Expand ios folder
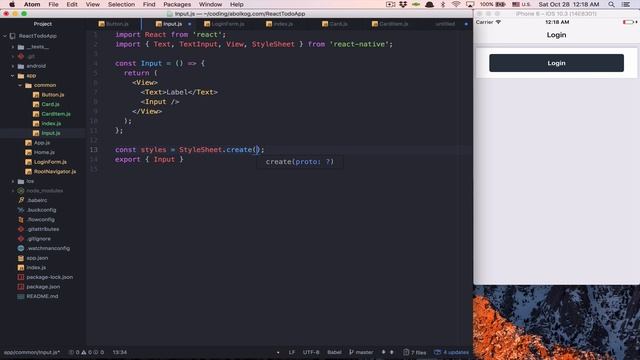 click(x=13, y=181)
